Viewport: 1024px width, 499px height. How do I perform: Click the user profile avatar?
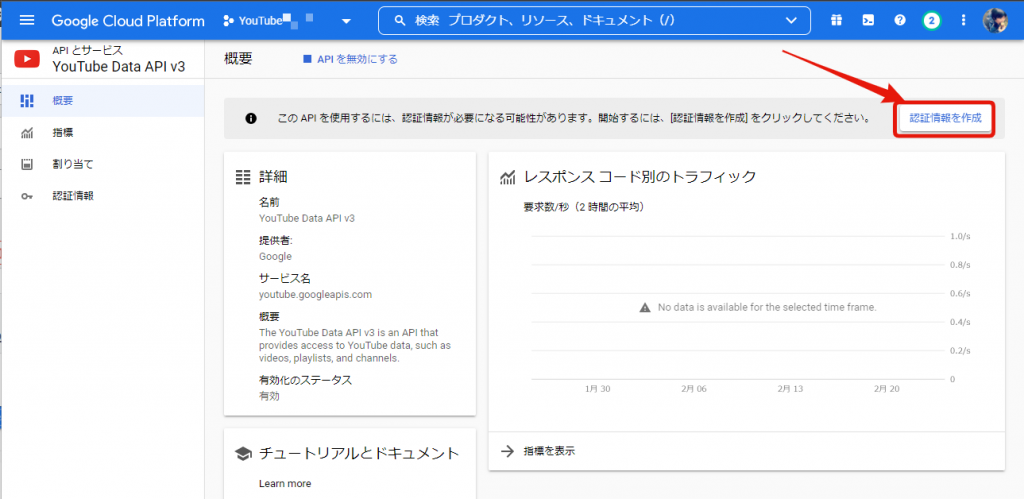[x=996, y=20]
